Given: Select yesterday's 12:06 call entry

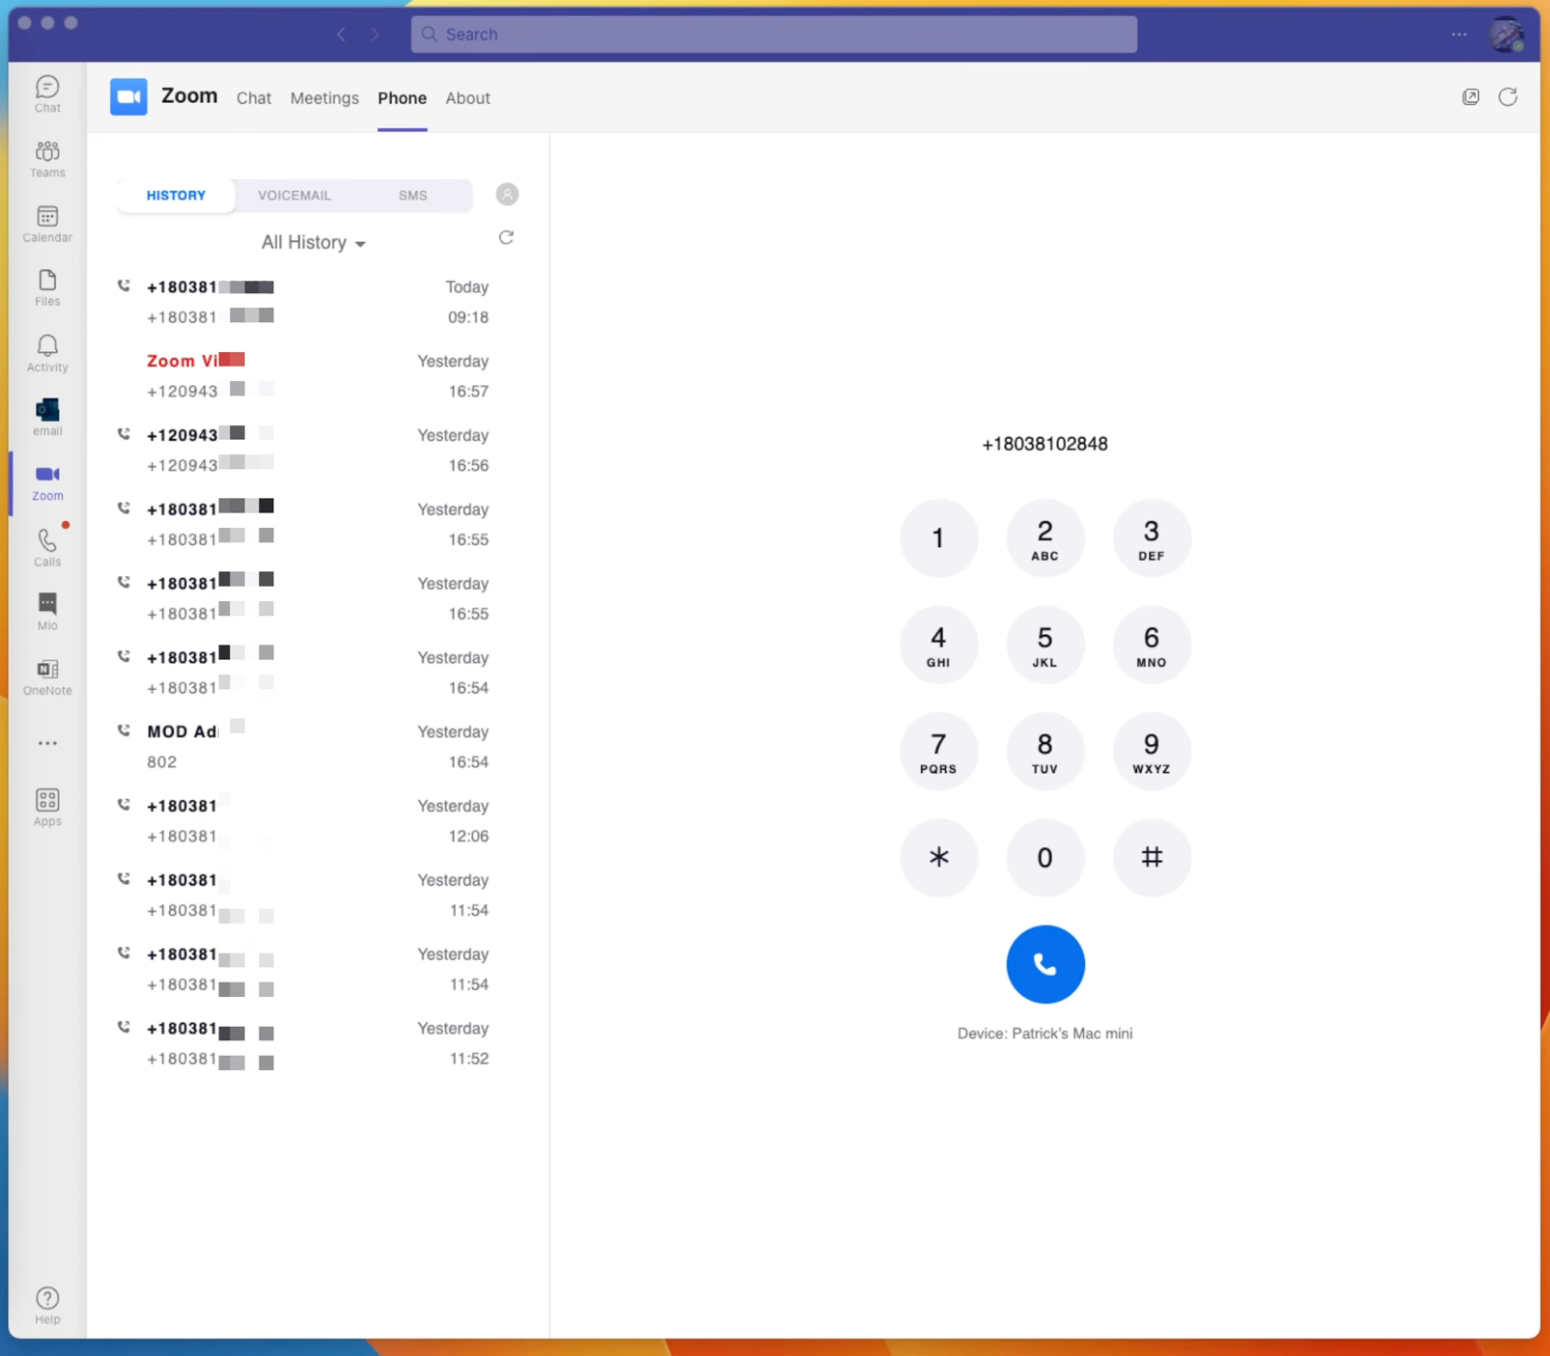Looking at the screenshot, I should coord(304,821).
